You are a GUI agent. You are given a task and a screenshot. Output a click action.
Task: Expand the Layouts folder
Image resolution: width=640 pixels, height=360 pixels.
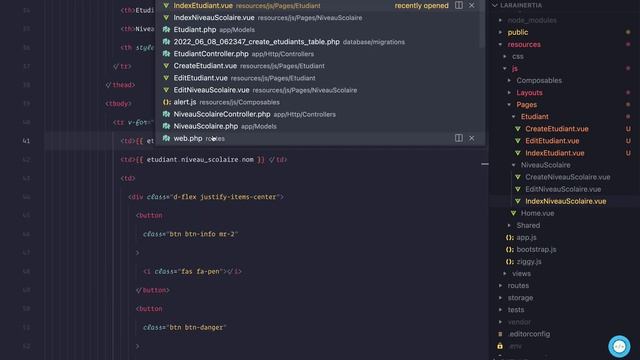point(509,93)
